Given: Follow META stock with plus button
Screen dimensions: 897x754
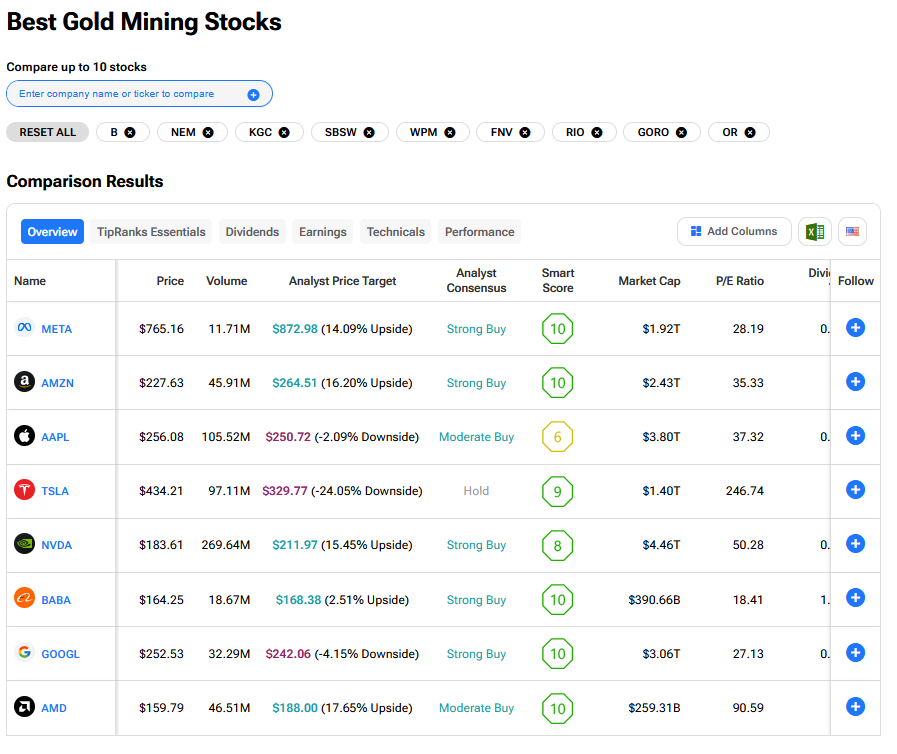Looking at the screenshot, I should 855,328.
